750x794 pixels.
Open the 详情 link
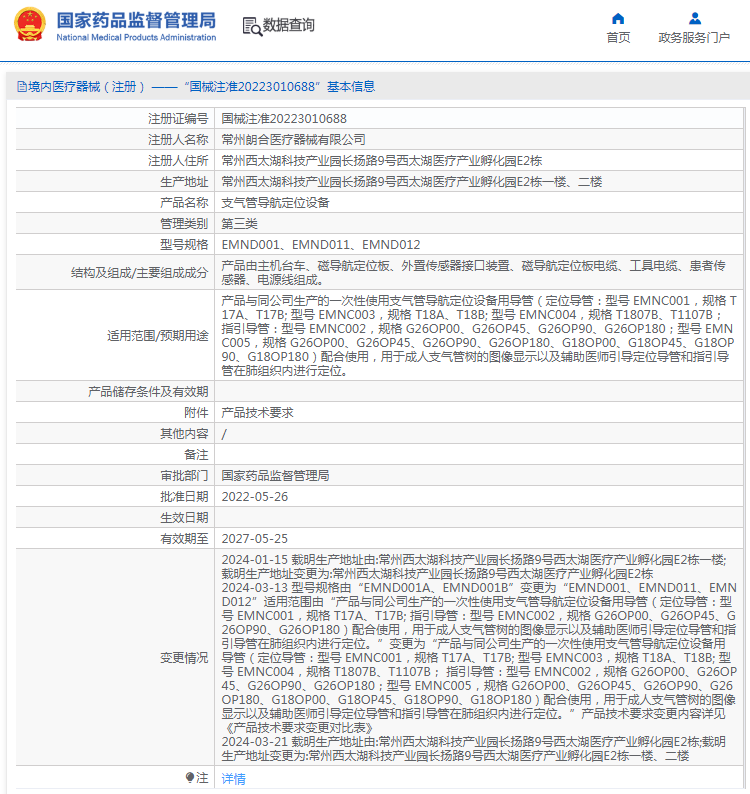[233, 778]
